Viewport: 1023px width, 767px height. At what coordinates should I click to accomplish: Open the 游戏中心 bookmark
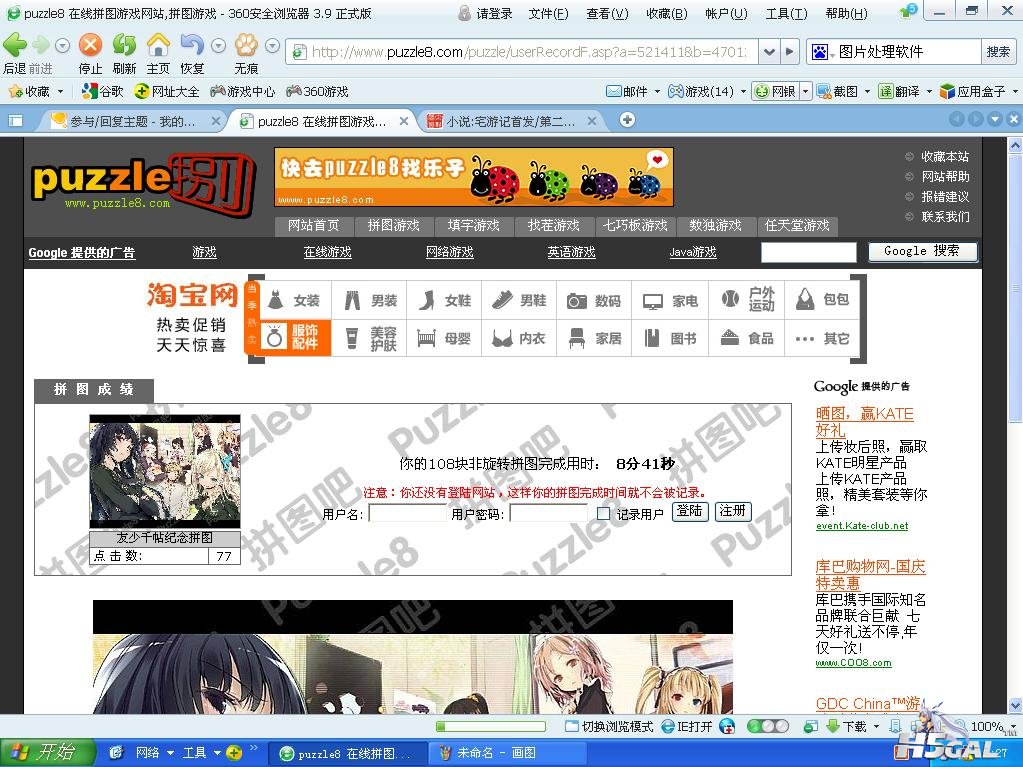point(243,91)
